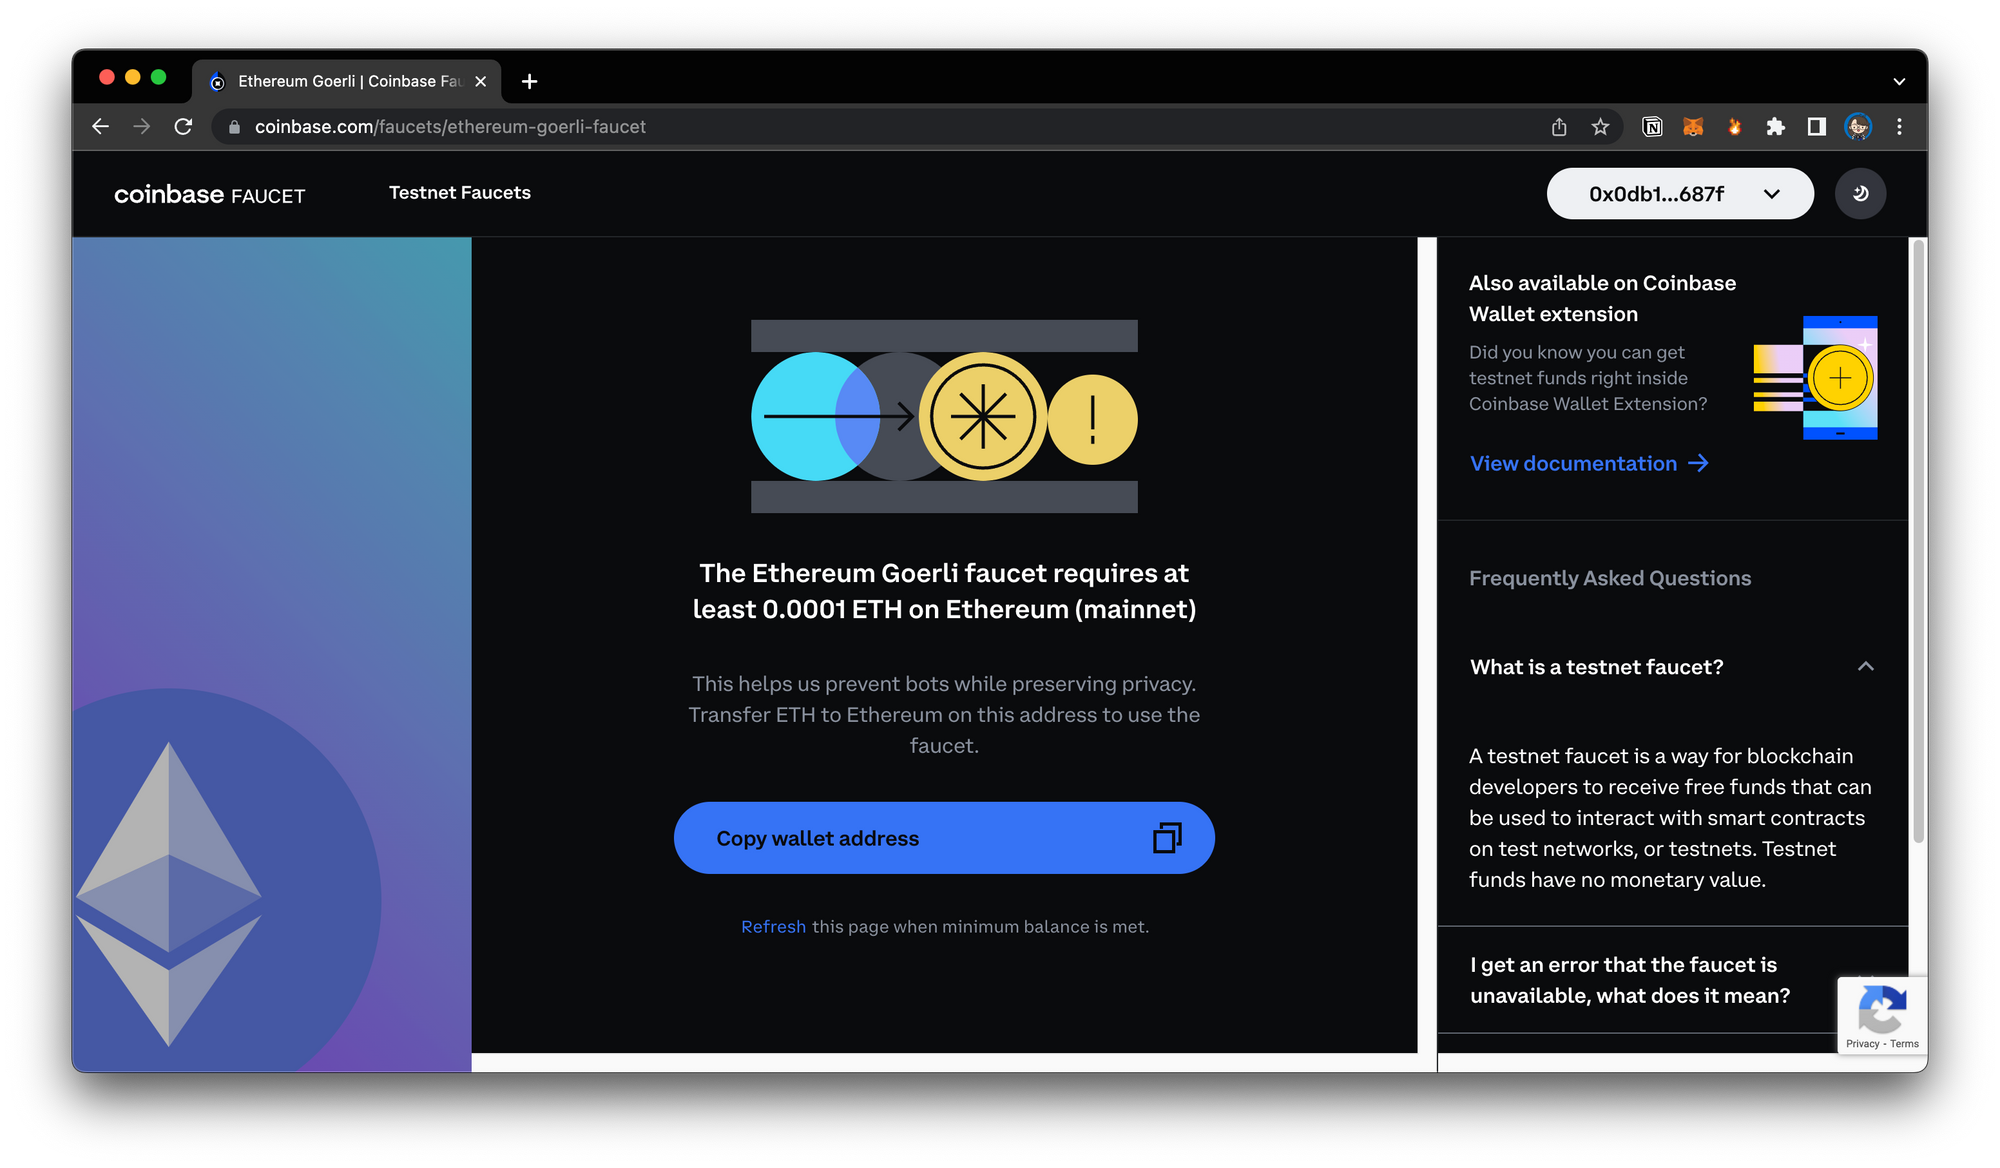Go forward in browser history
This screenshot has height=1168, width=2000.
coord(141,127)
